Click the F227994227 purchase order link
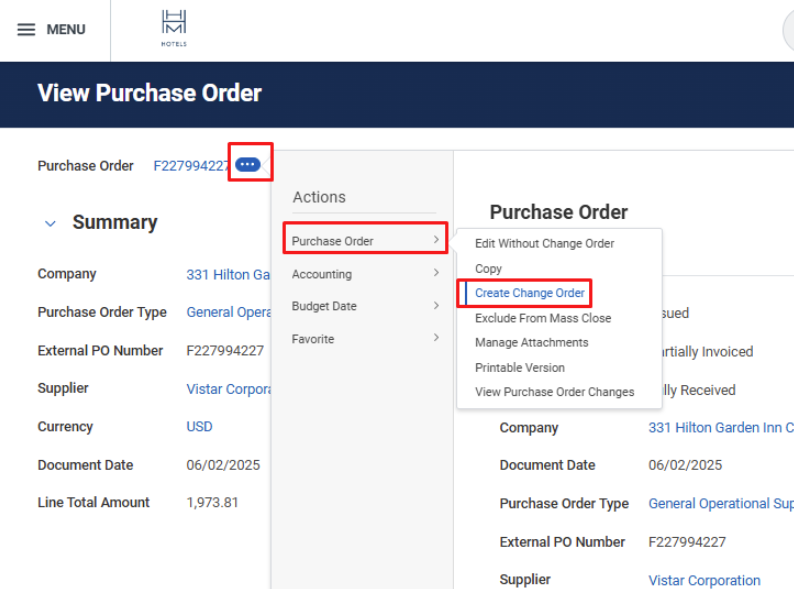 click(x=191, y=166)
